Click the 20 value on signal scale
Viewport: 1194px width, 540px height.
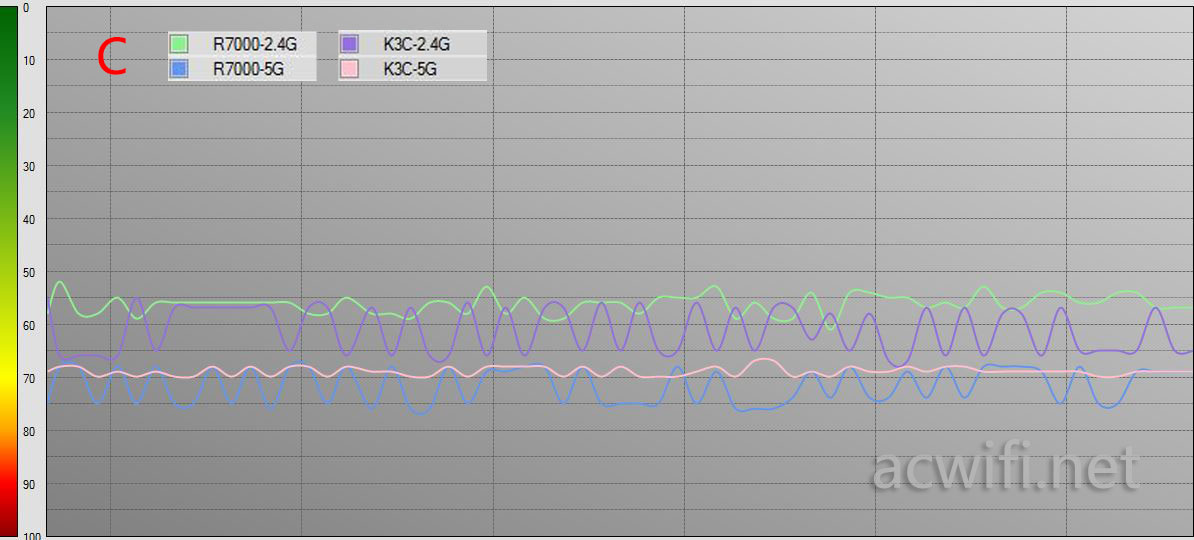click(x=29, y=113)
